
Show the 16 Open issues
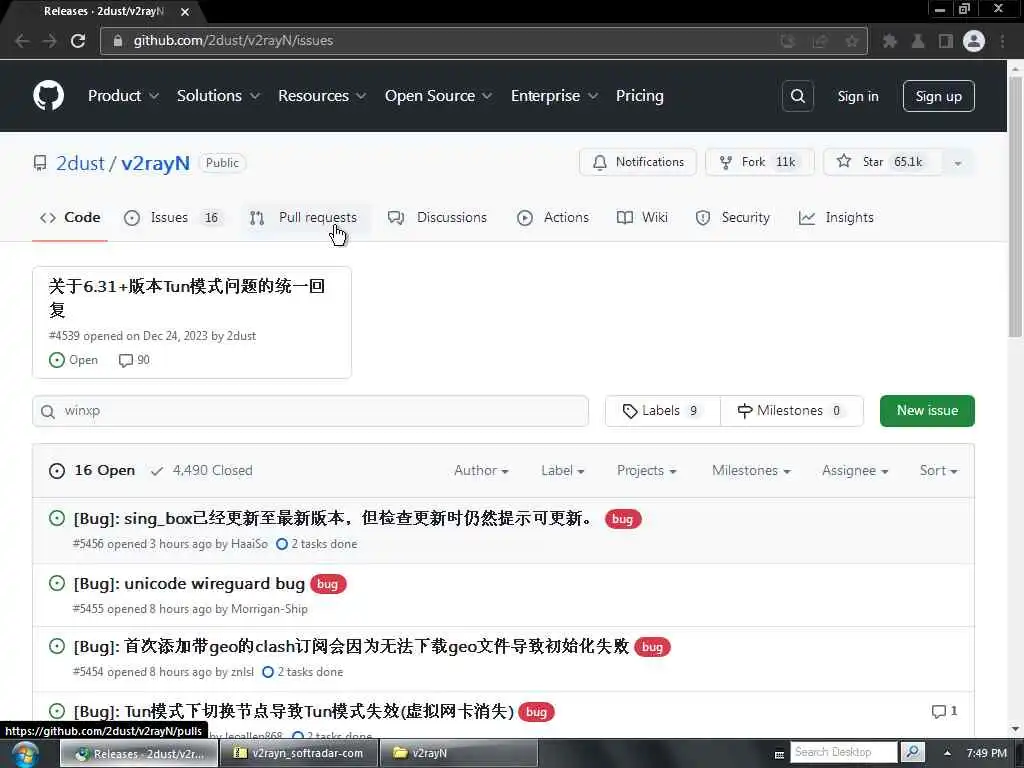pos(92,470)
